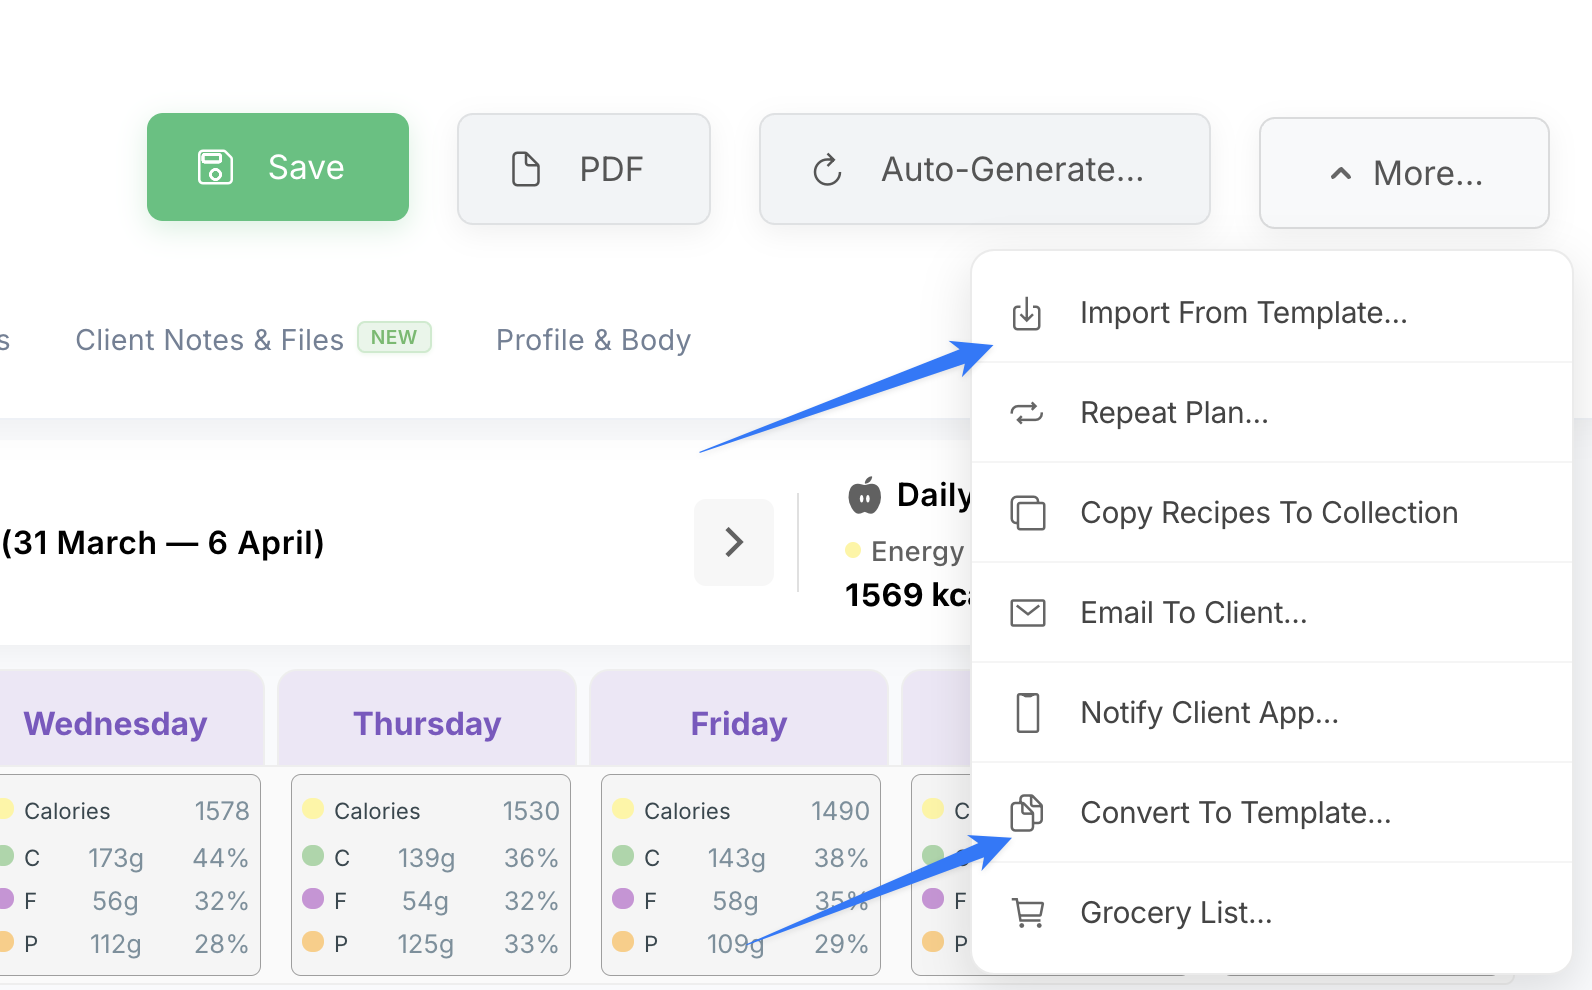Switch to the Client Notes & Files tab
Viewport: 1592px width, 990px height.
tap(209, 340)
